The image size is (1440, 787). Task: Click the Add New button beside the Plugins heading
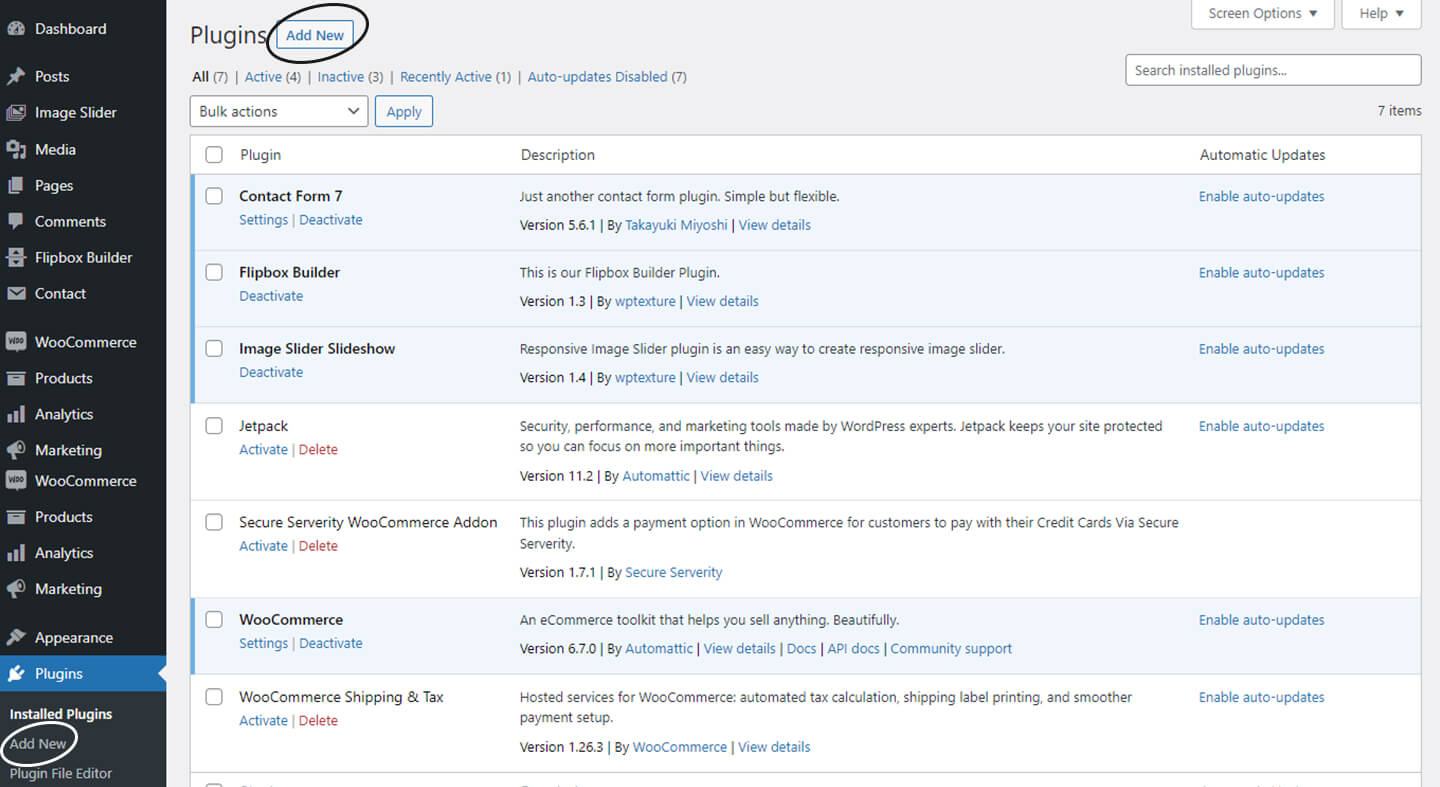(315, 35)
